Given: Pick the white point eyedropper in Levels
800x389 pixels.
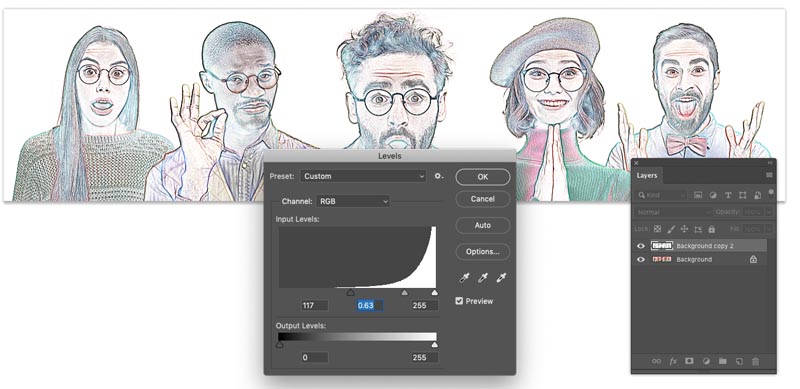Looking at the screenshot, I should (502, 278).
